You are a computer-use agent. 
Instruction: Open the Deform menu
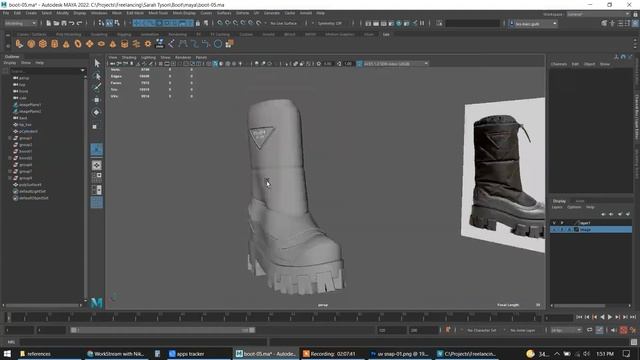242,13
